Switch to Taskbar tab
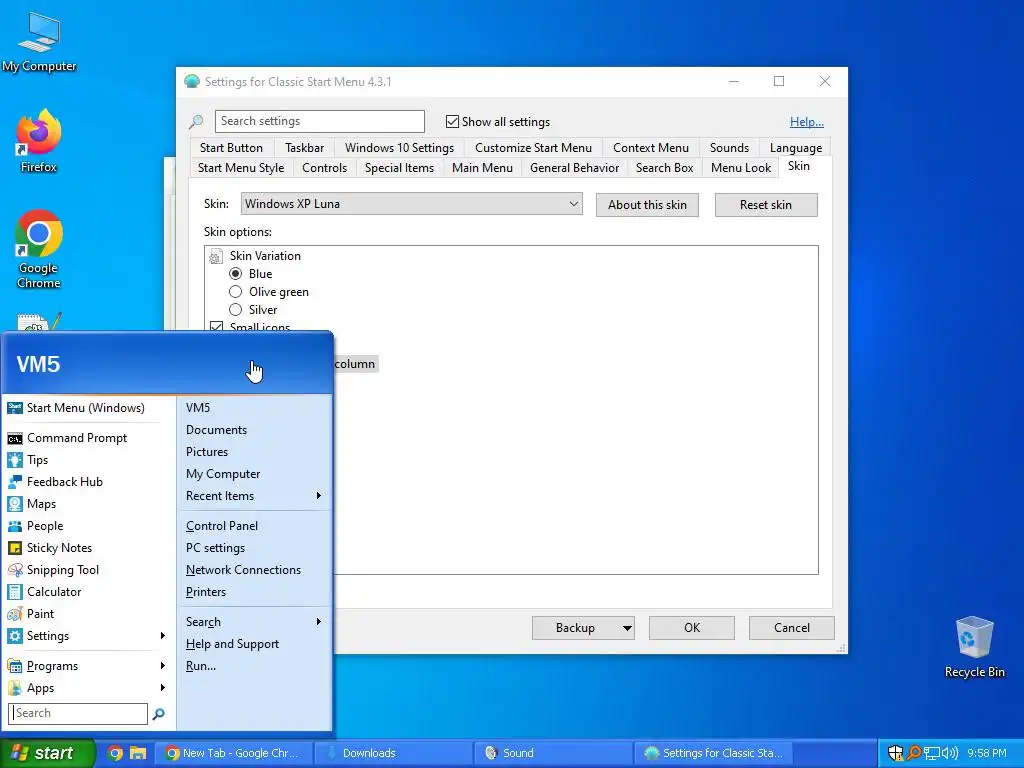This screenshot has height=768, width=1024. click(304, 148)
